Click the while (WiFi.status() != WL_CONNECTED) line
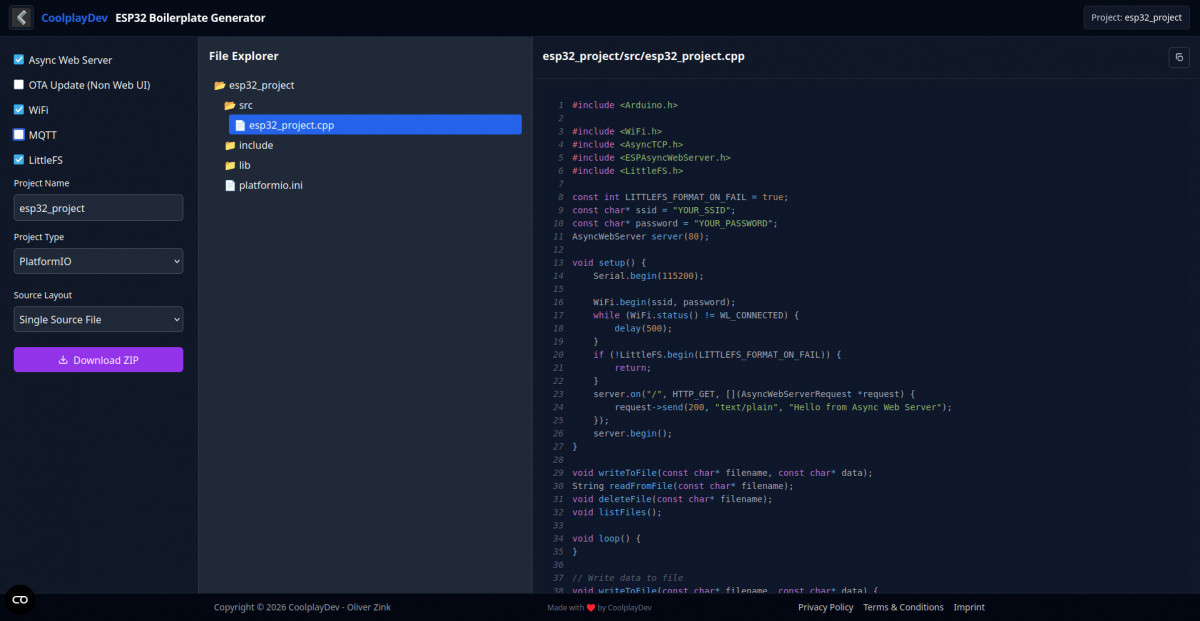Image resolution: width=1200 pixels, height=621 pixels. (696, 315)
